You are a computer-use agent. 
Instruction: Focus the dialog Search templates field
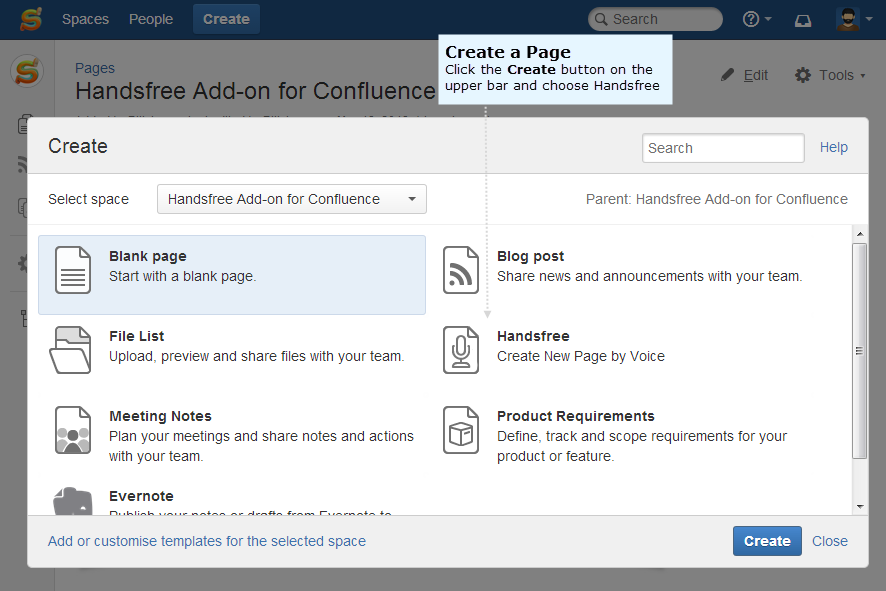(x=723, y=148)
